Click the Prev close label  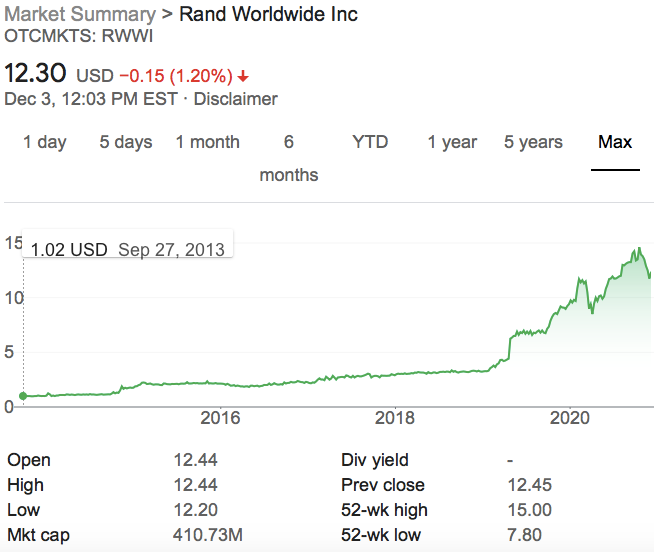tap(382, 485)
